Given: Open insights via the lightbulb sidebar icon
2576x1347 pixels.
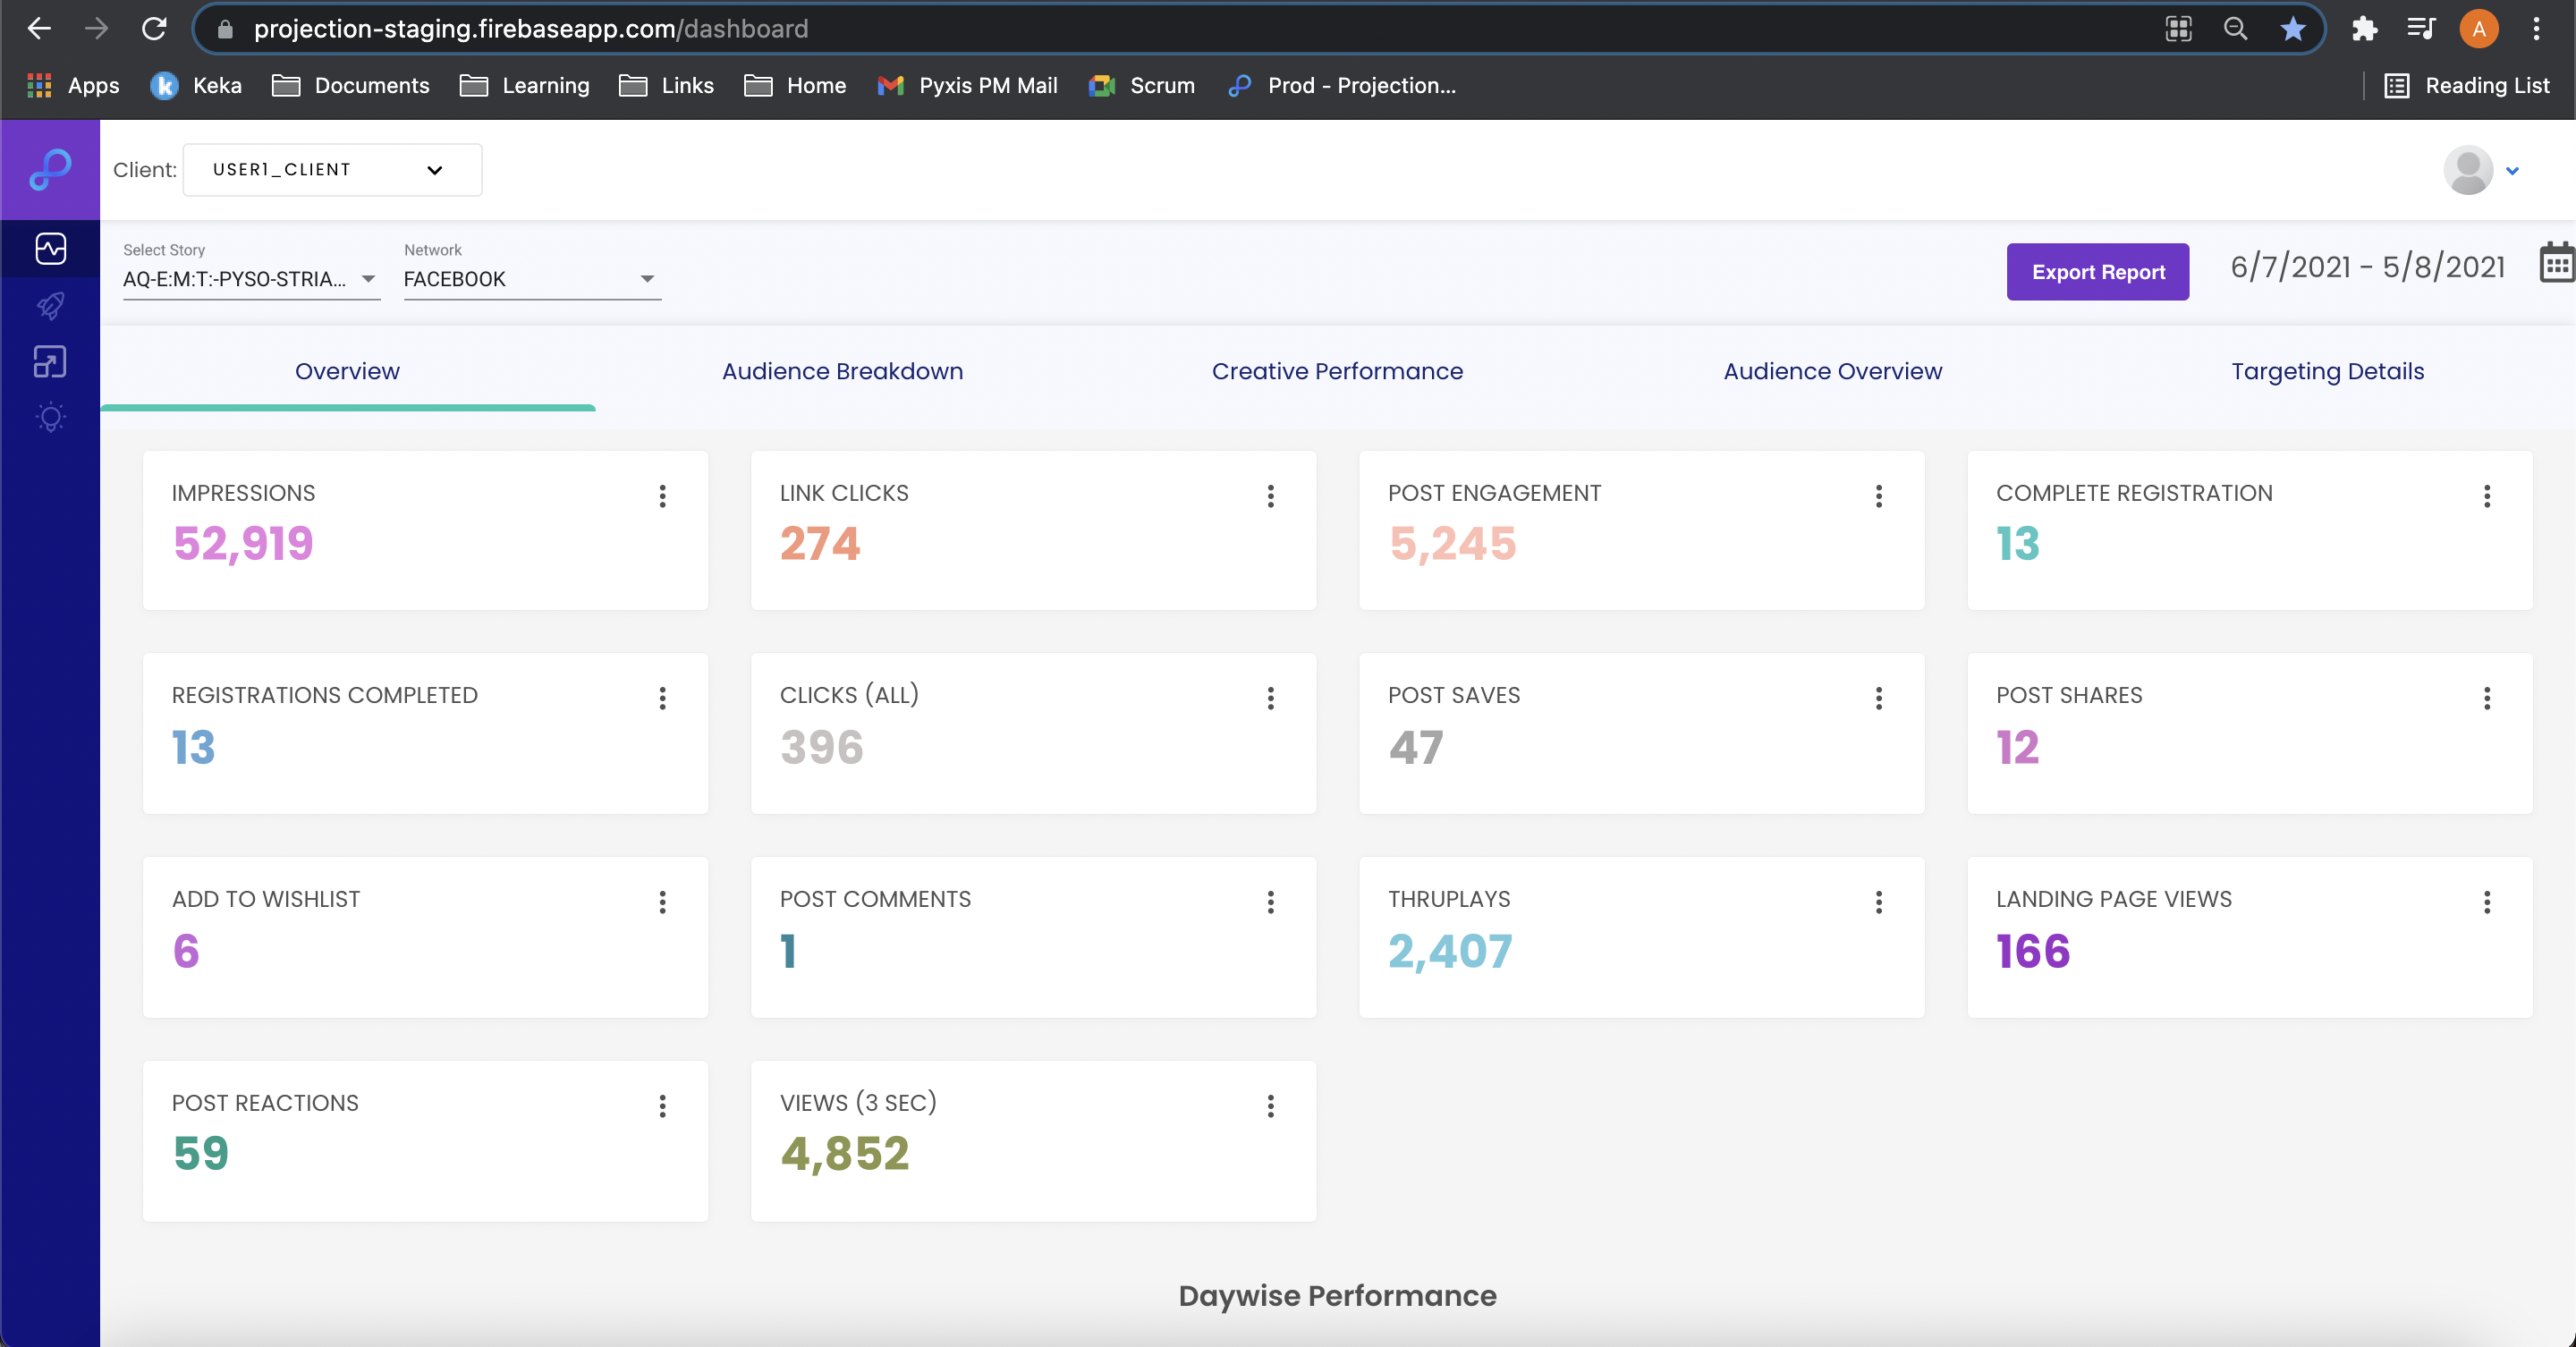Looking at the screenshot, I should coord(50,417).
